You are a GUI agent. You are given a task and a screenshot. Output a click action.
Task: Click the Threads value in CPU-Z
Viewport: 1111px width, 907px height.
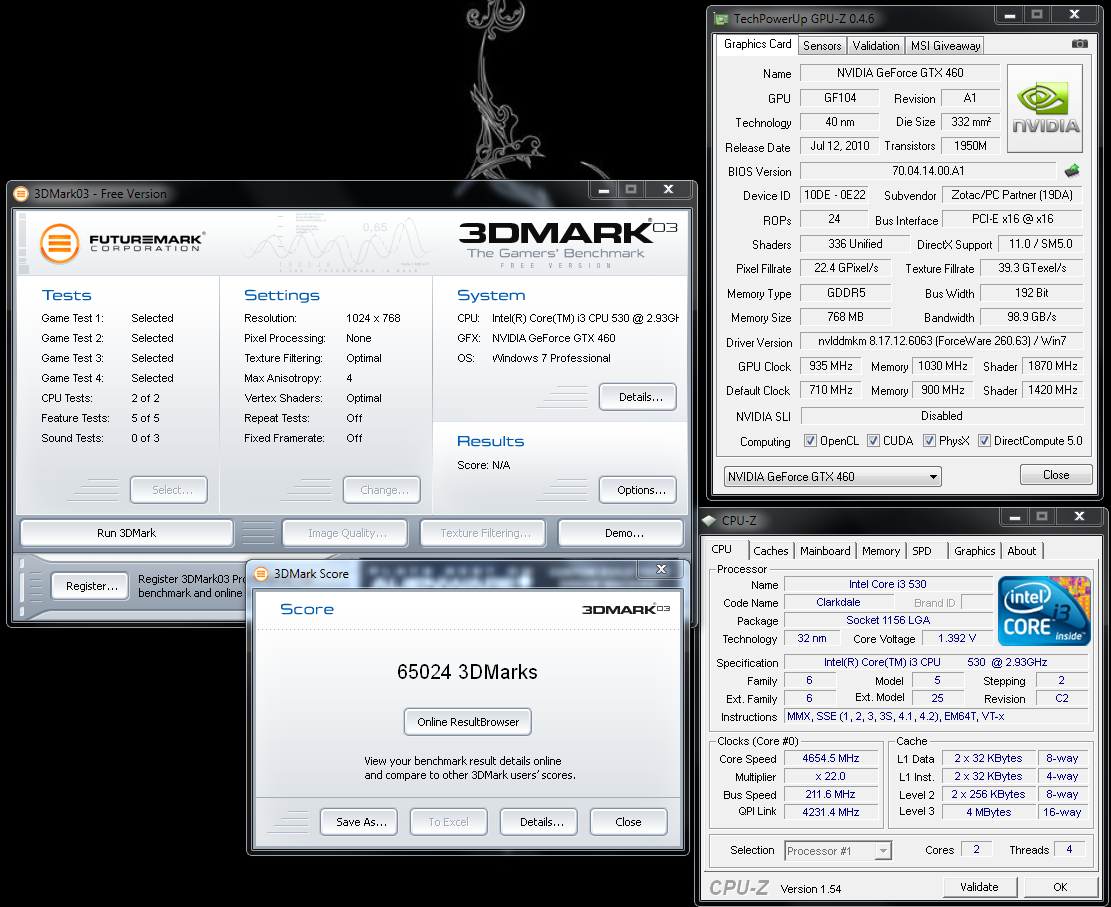1069,849
